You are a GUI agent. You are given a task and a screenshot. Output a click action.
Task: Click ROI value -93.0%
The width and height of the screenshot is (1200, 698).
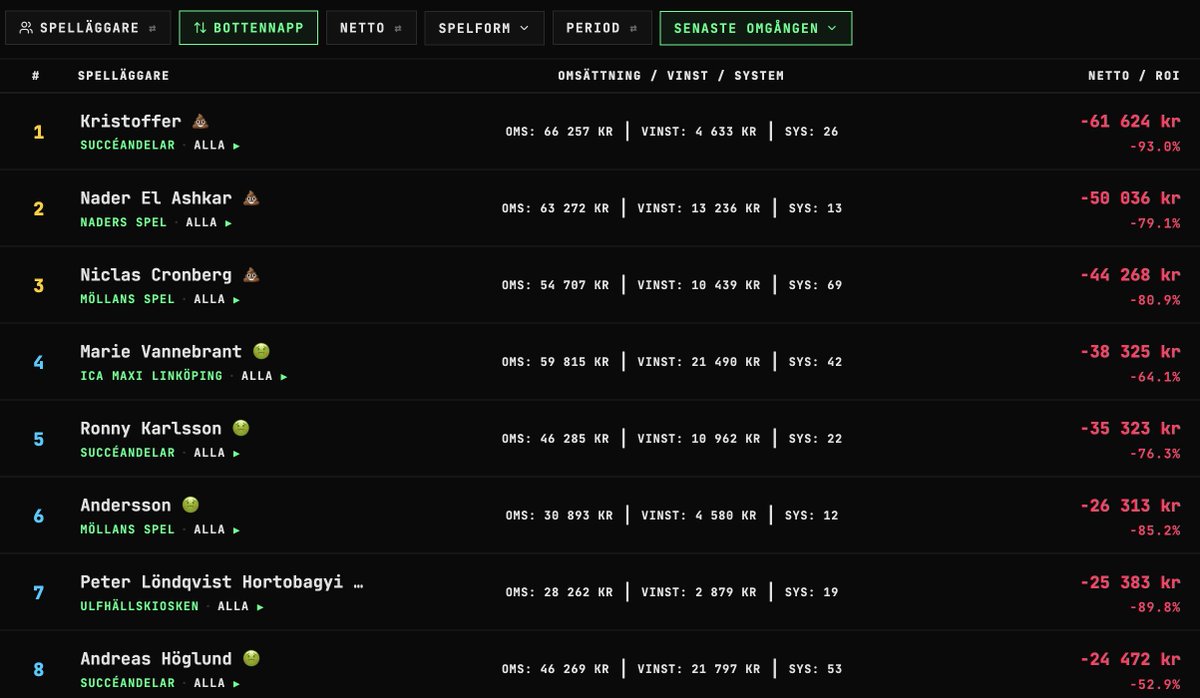coord(1153,146)
